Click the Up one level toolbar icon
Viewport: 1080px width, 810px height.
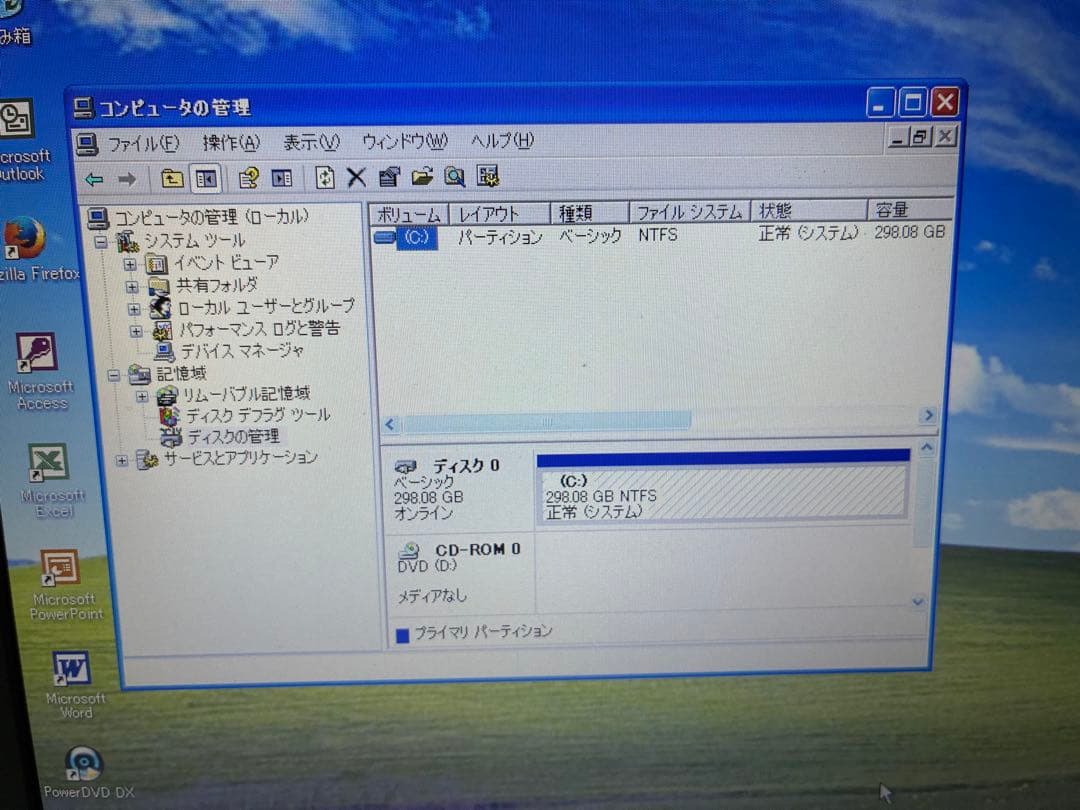(171, 177)
